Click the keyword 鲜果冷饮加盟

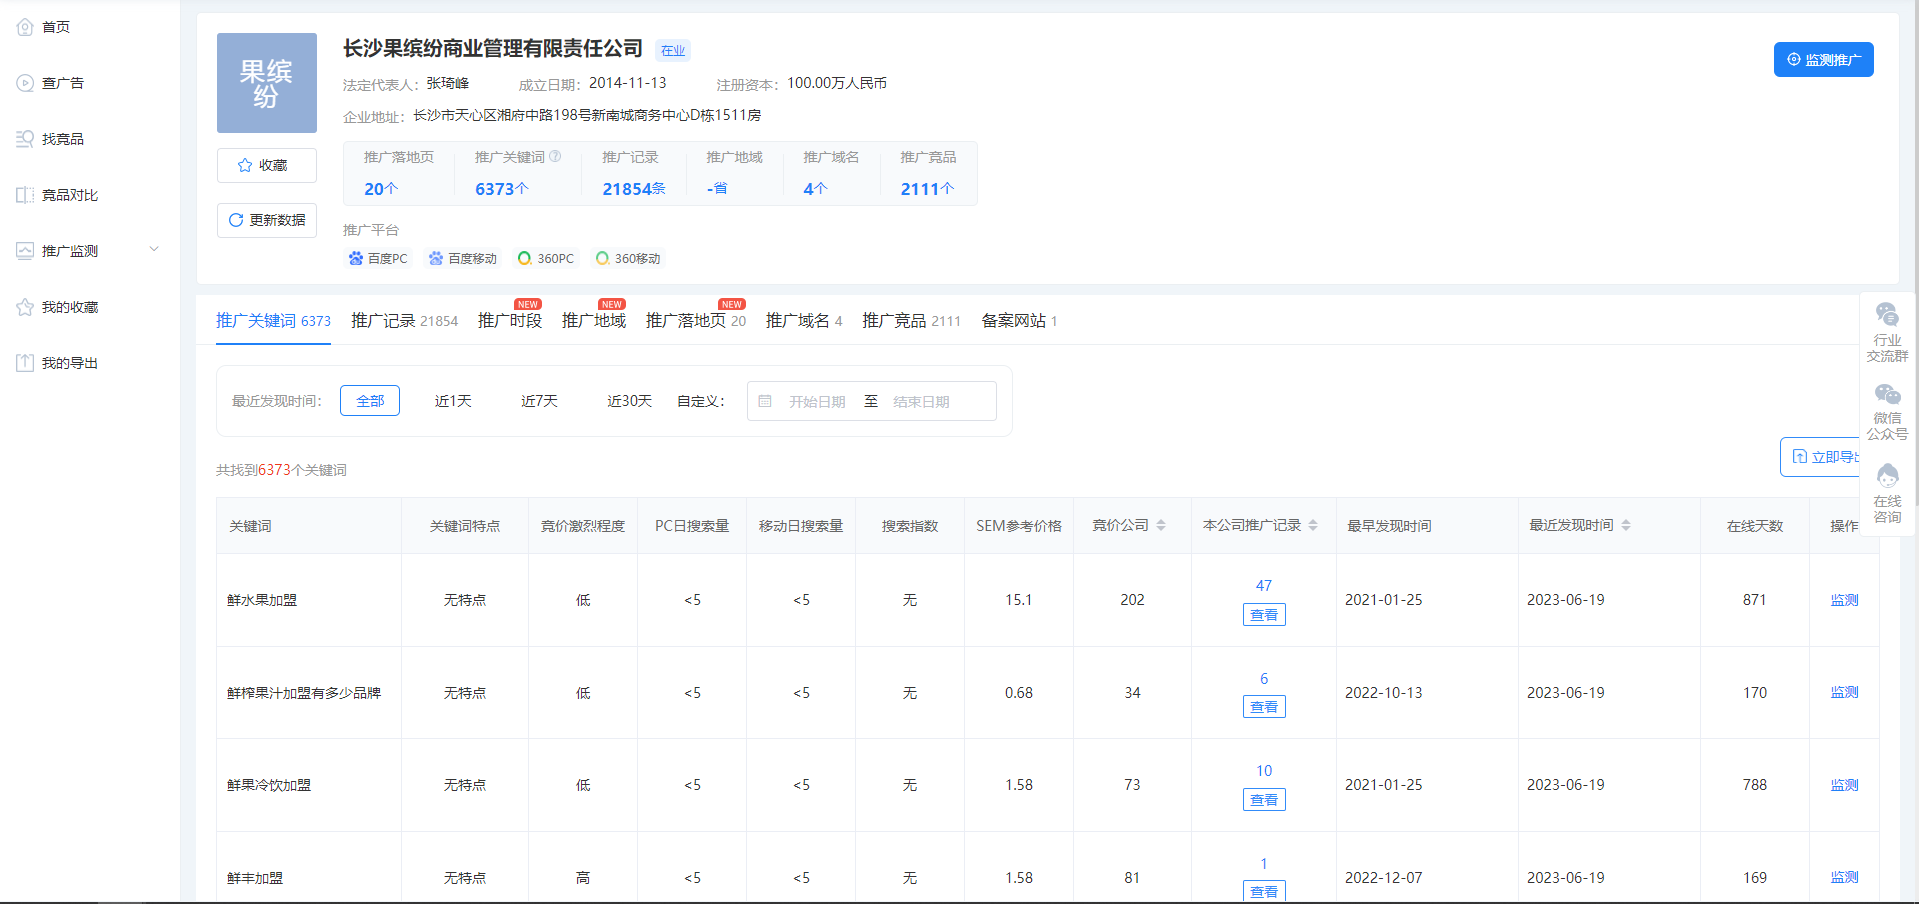click(269, 785)
